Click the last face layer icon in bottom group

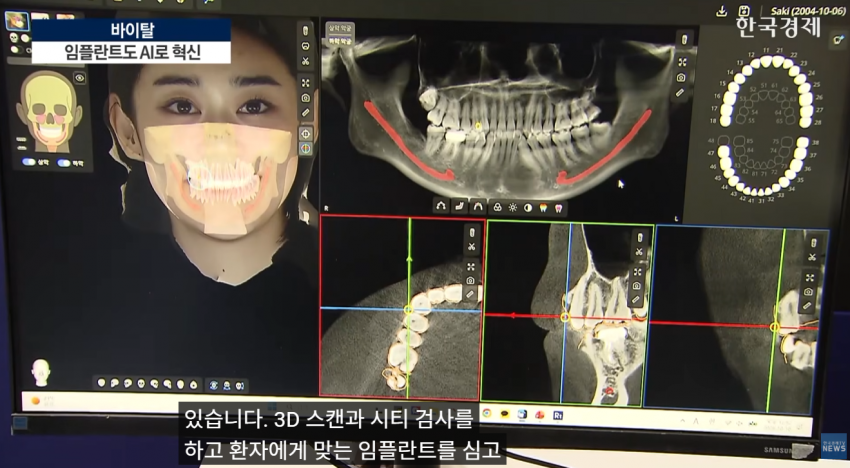click(x=240, y=386)
